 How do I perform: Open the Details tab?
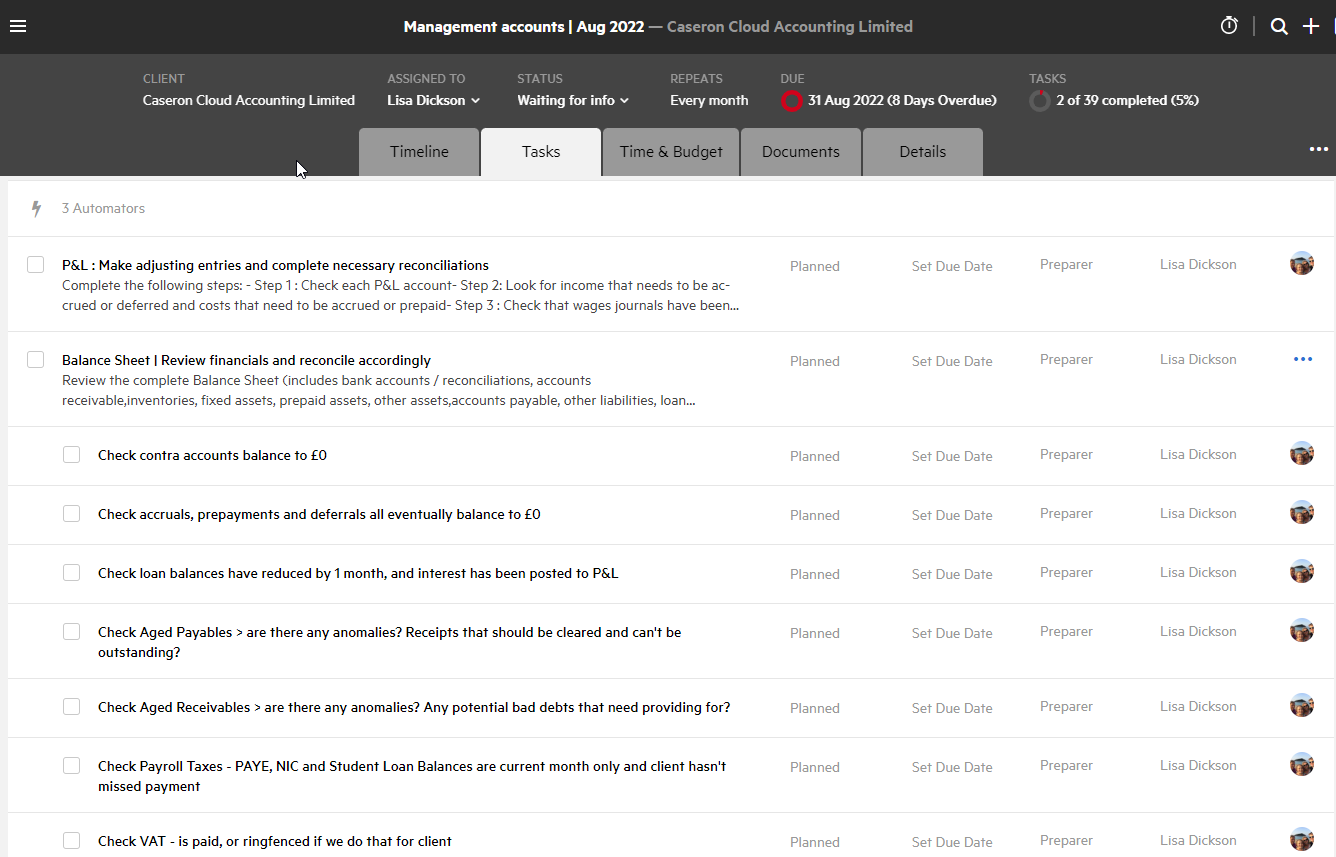(x=922, y=152)
